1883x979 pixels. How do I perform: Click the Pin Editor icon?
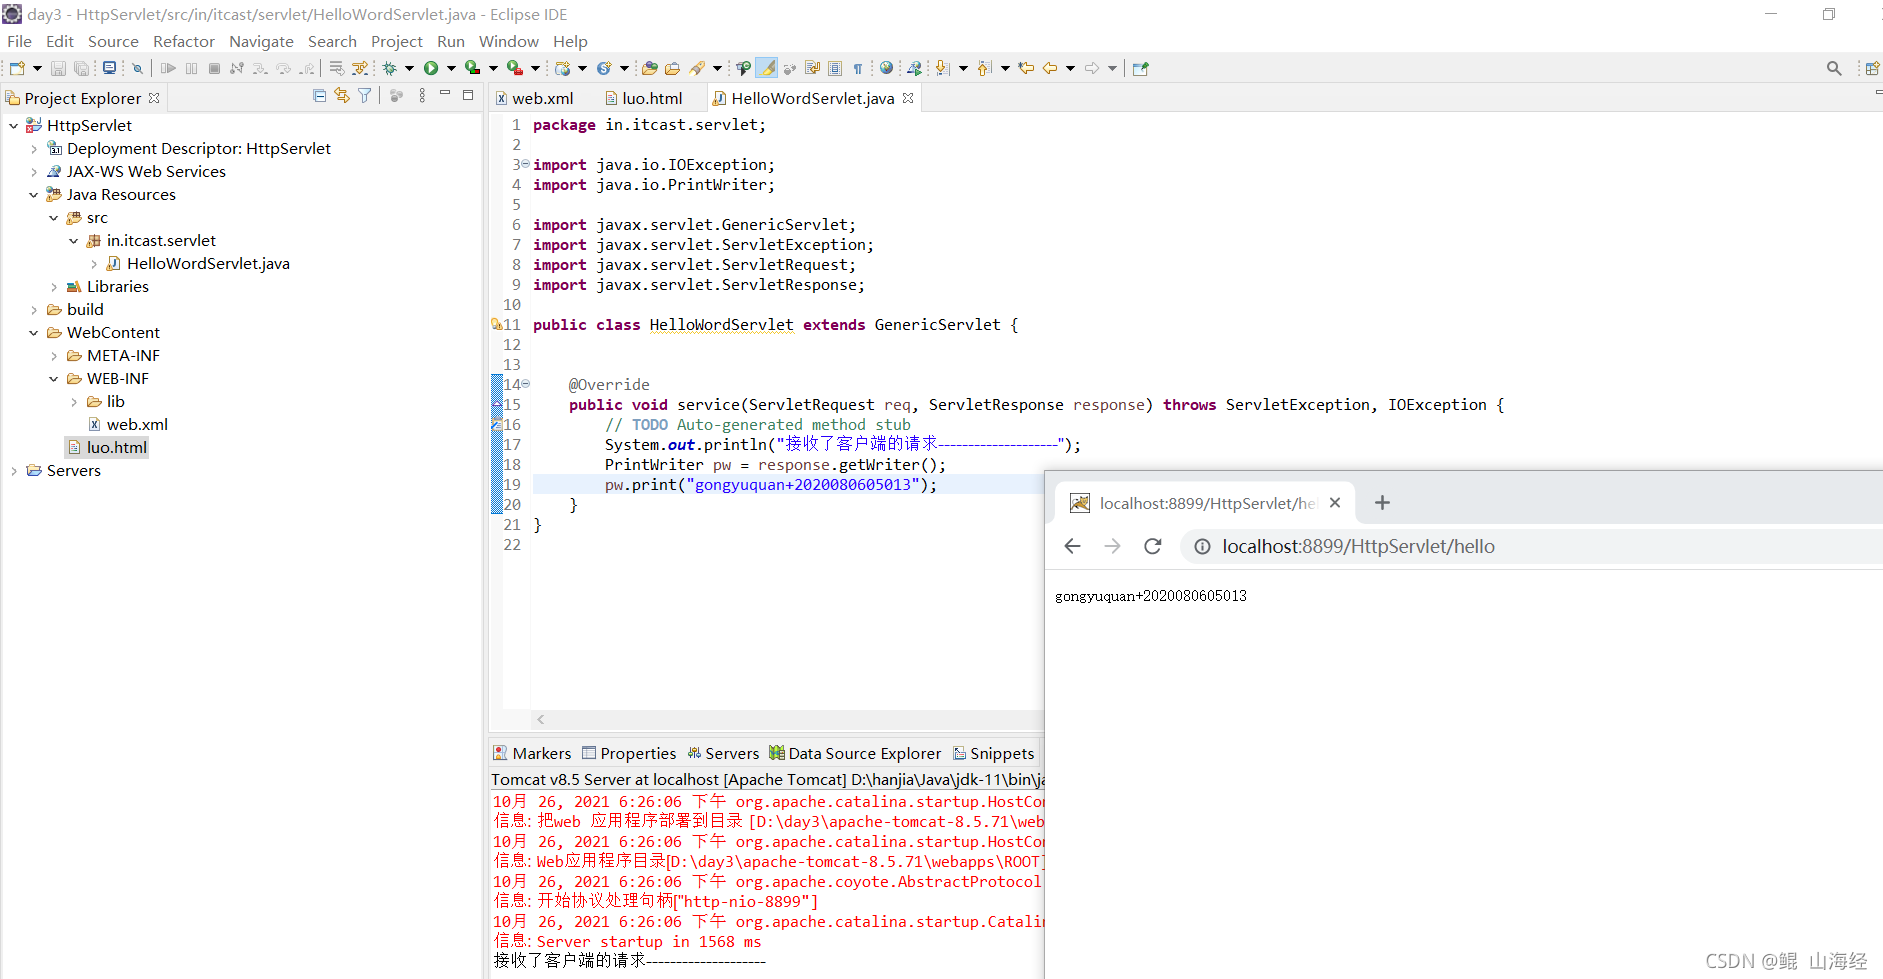pyautogui.click(x=1141, y=68)
